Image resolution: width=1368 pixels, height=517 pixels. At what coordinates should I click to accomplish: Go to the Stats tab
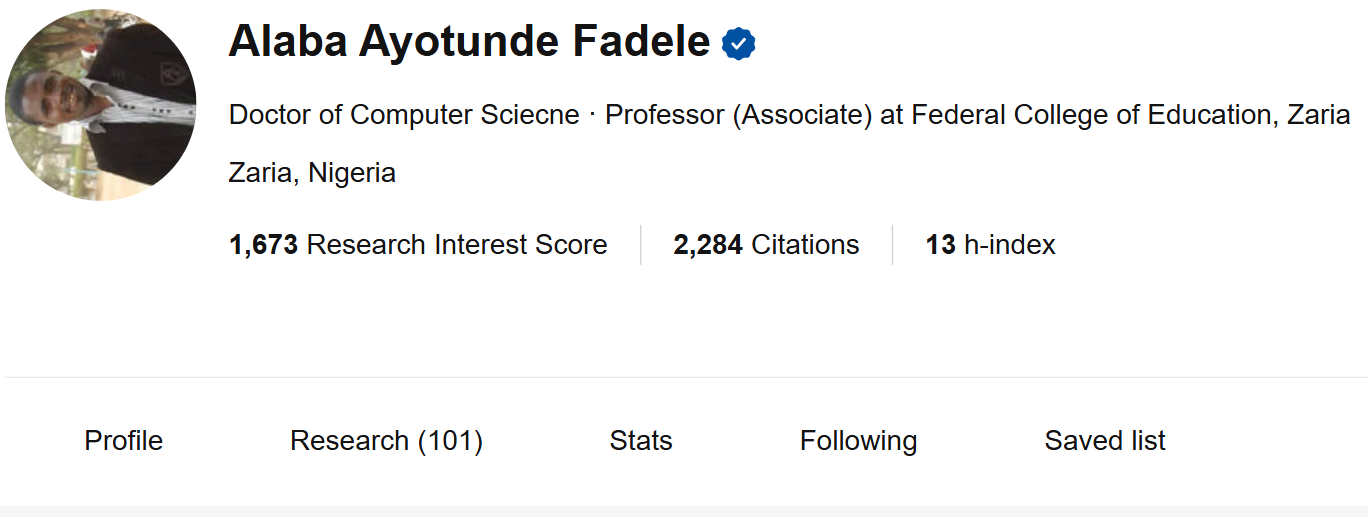tap(641, 441)
